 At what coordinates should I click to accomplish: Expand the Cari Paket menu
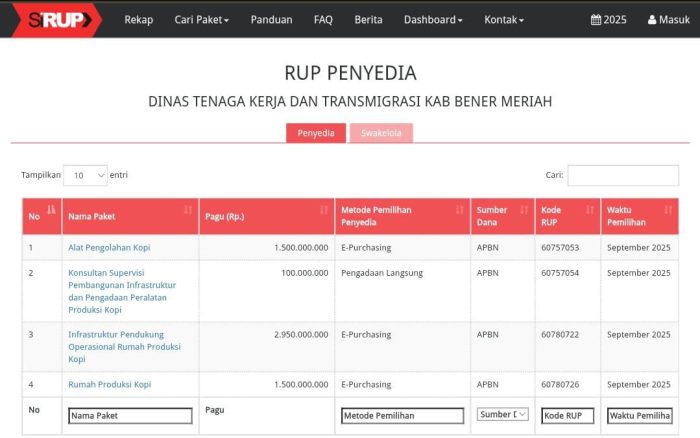[201, 20]
